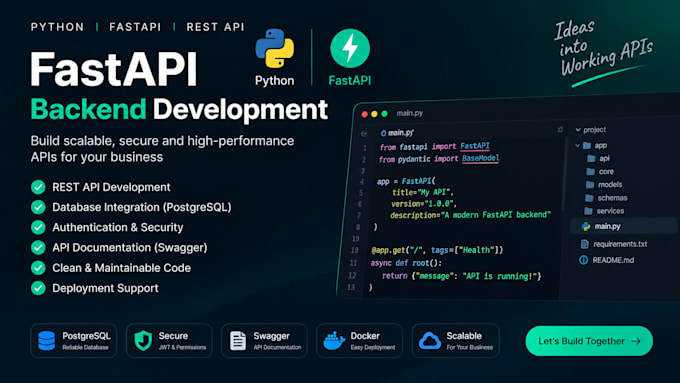Click the return message code line
The width and height of the screenshot is (680, 383).
pos(461,276)
